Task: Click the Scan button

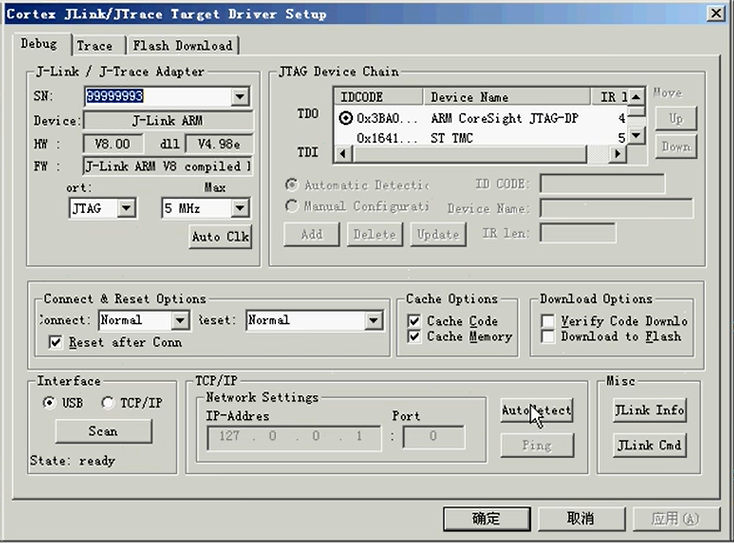Action: [x=103, y=431]
